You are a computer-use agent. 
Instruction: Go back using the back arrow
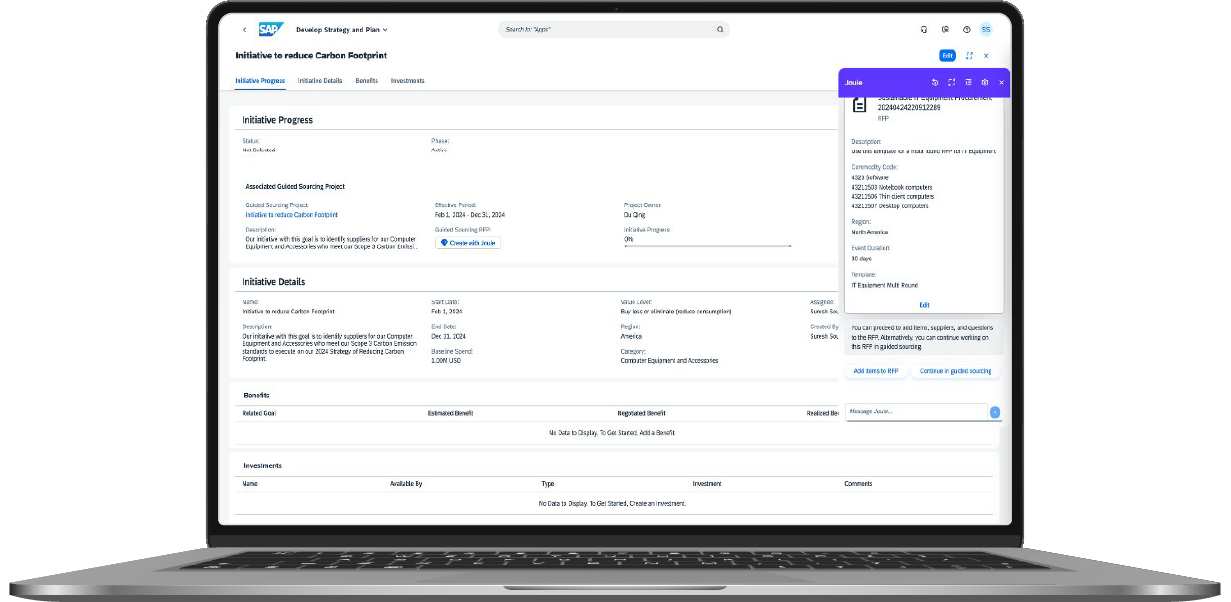tap(244, 30)
